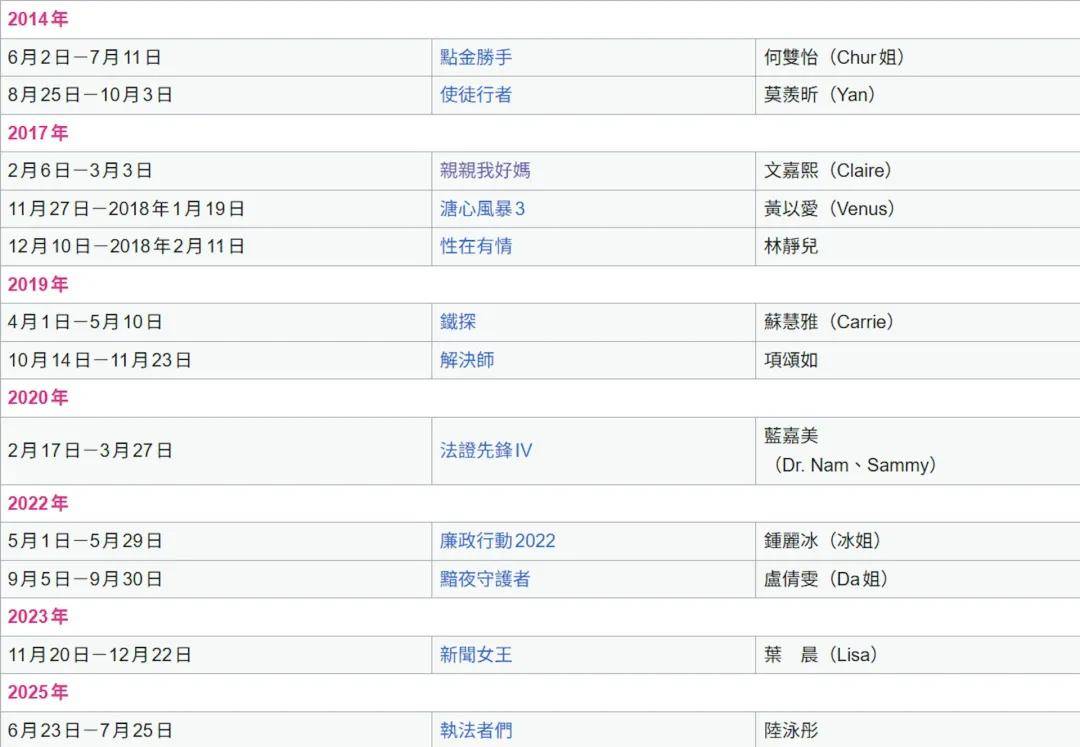
Task: Open the 點金勝手 link
Action: click(x=476, y=57)
